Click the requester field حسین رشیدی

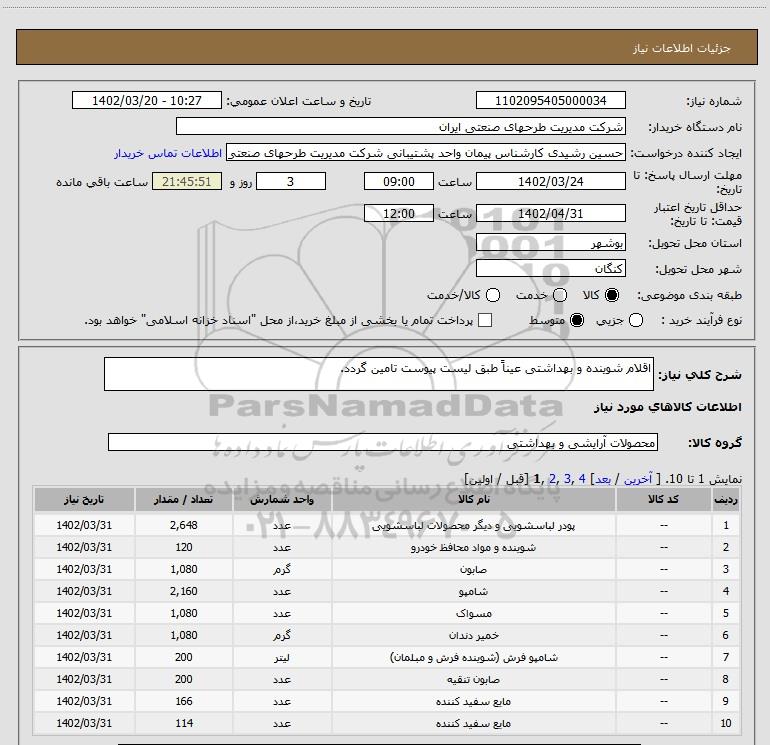(426, 153)
